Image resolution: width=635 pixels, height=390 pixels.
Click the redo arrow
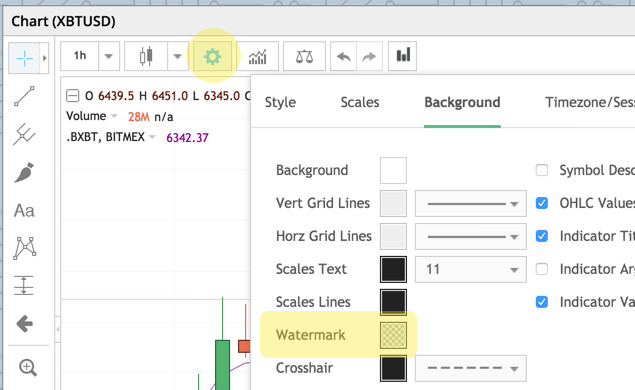pyautogui.click(x=369, y=56)
